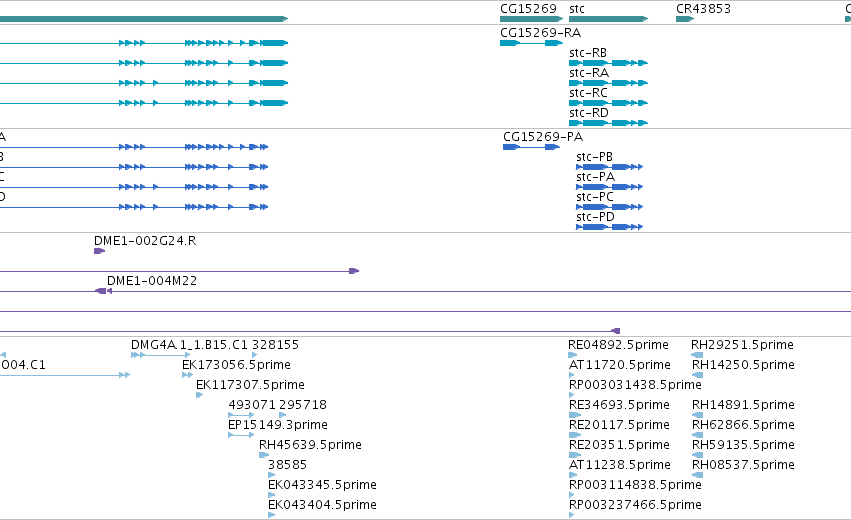Screen dimensions: 851x520
Task: Select EST label RE20117.5prime
Action: [619, 425]
